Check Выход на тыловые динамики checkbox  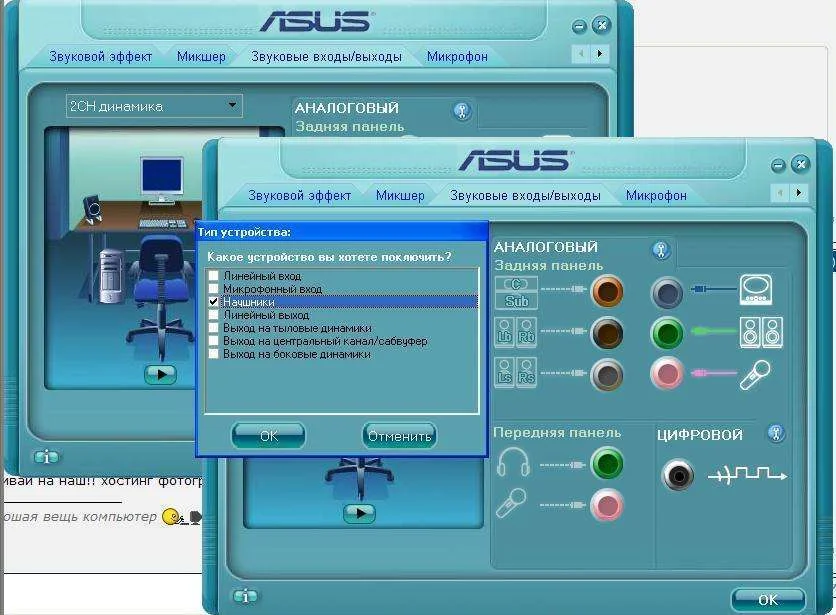pyautogui.click(x=213, y=328)
